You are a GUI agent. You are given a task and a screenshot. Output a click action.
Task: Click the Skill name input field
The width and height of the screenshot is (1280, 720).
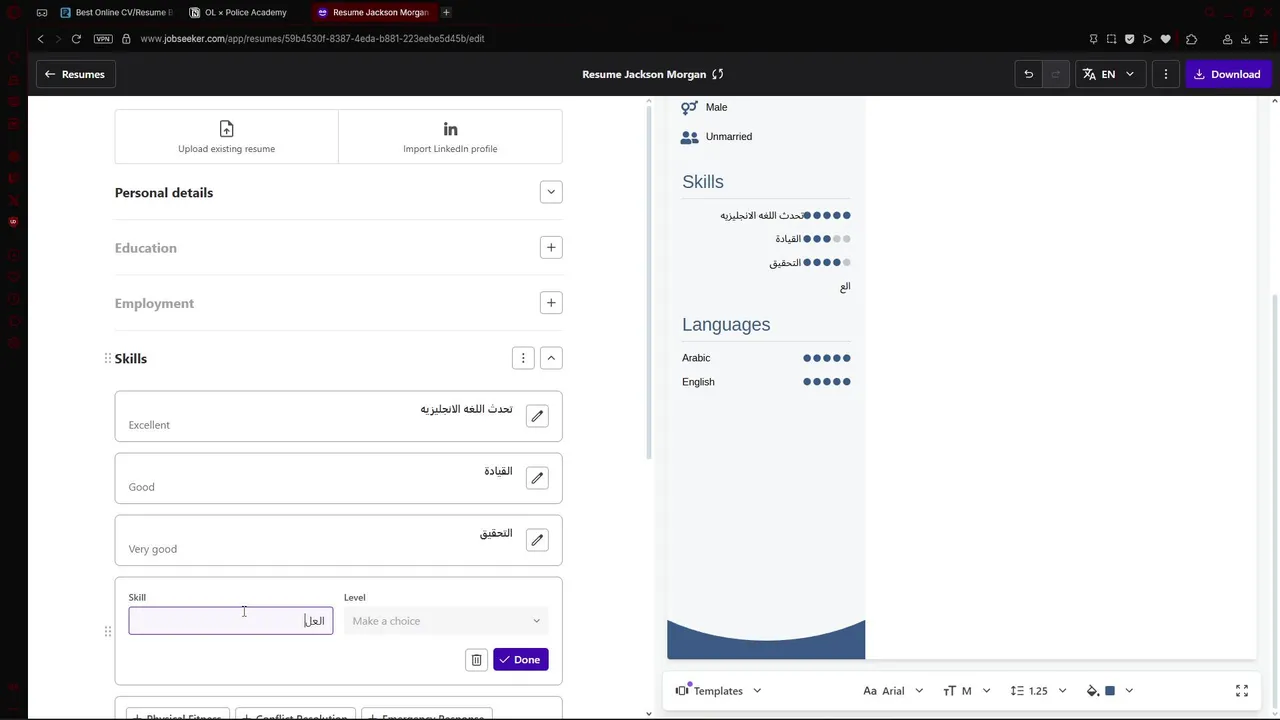point(231,621)
